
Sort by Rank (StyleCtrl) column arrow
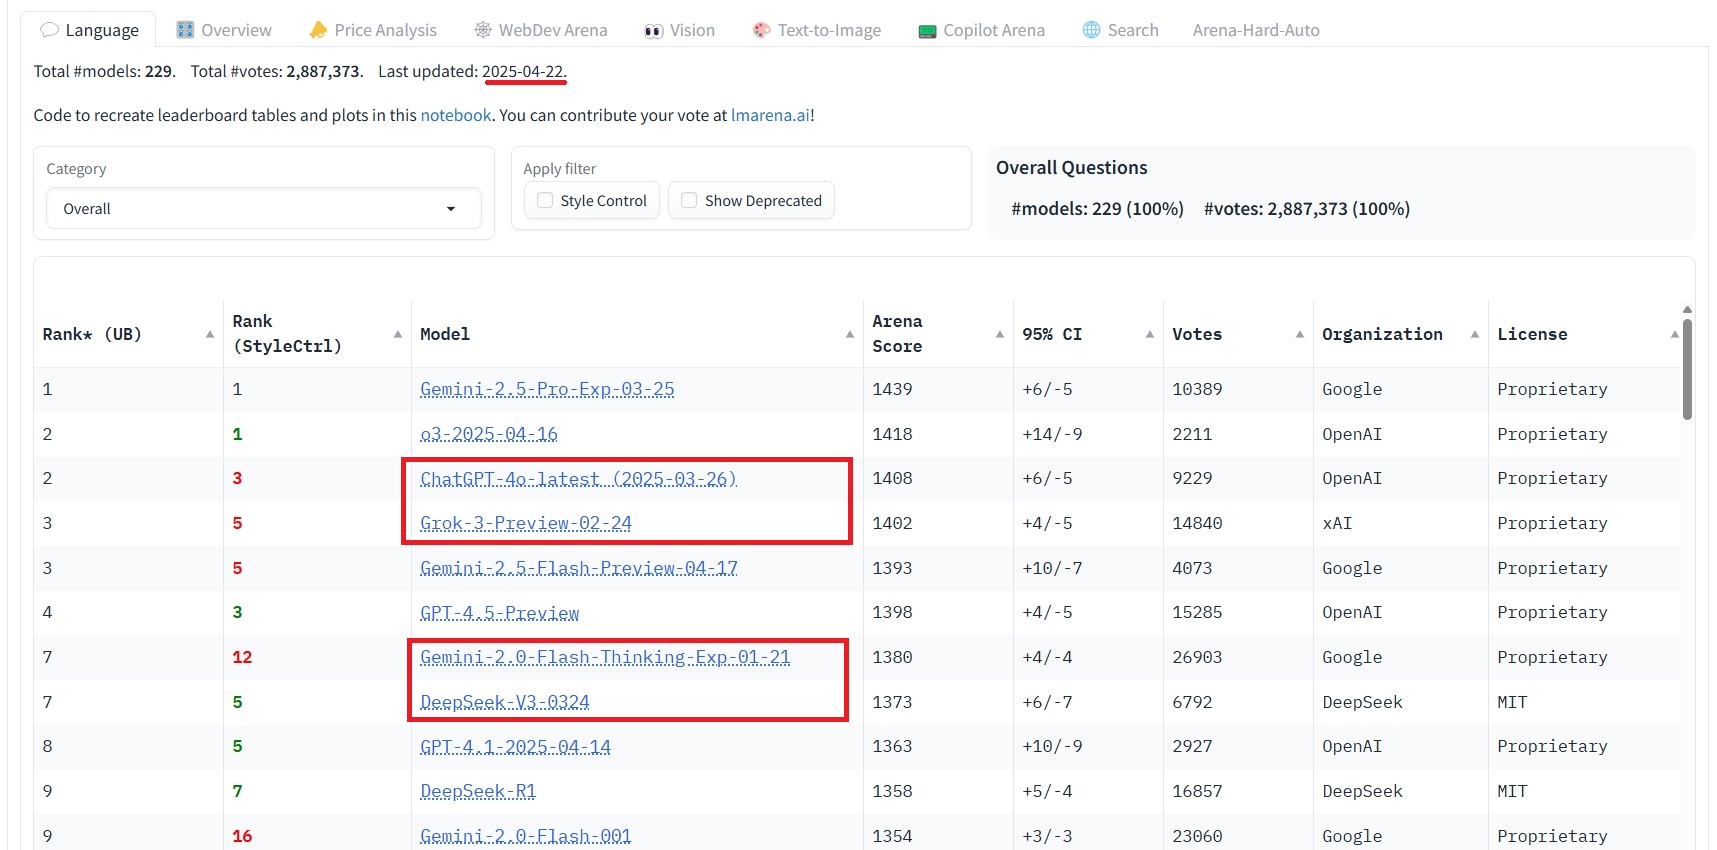pos(398,334)
